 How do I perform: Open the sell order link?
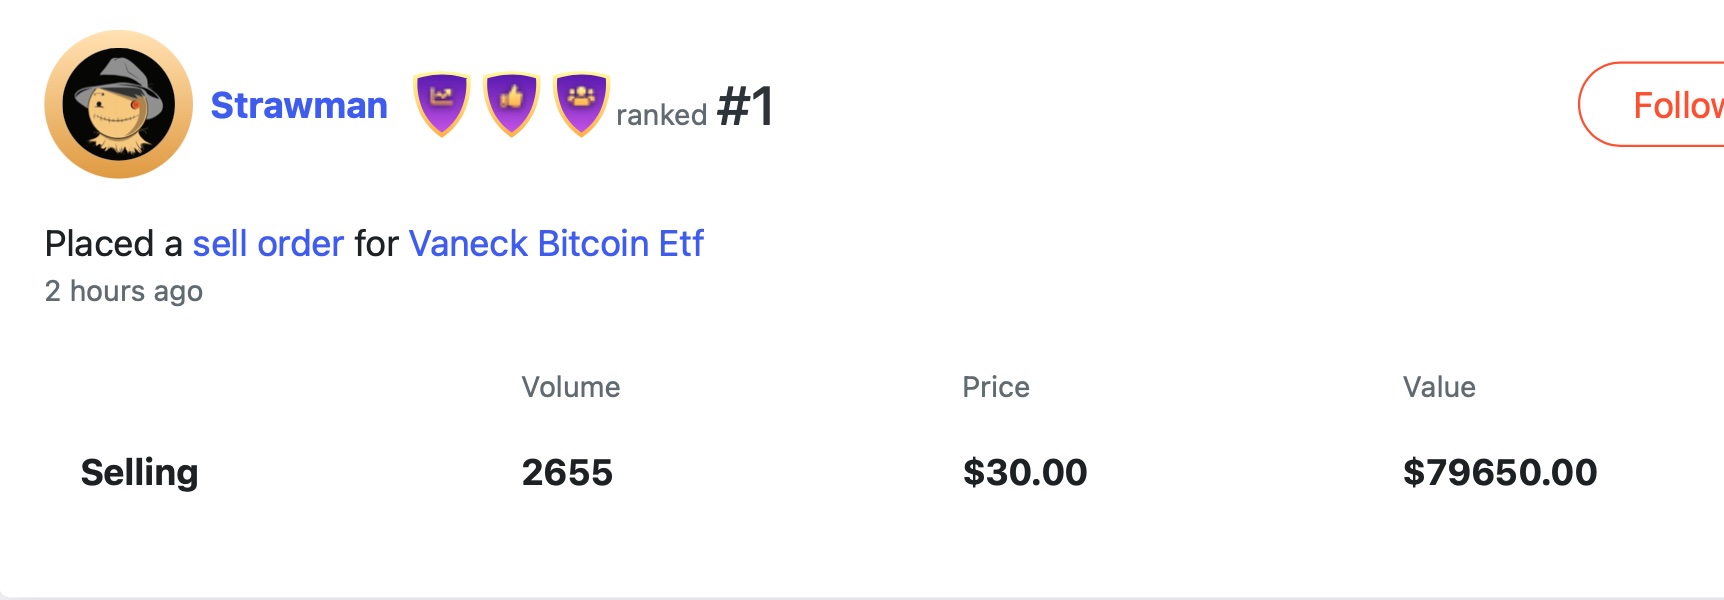(268, 243)
